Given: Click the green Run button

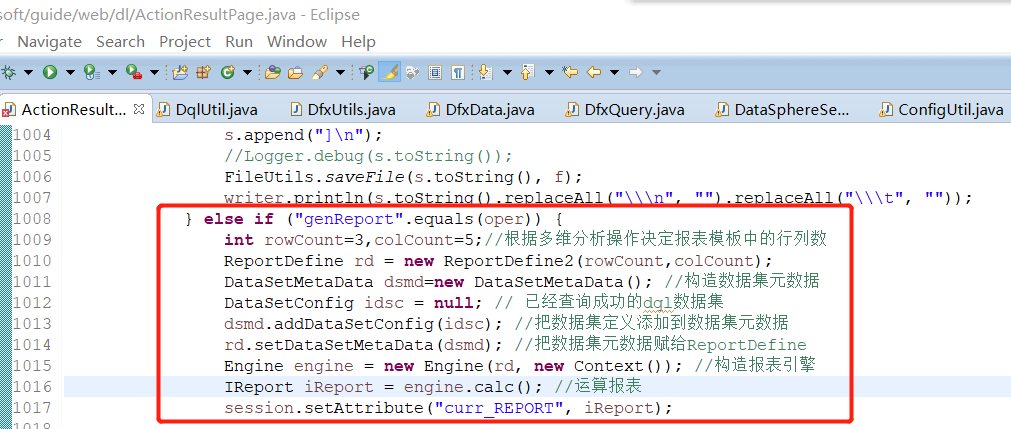Looking at the screenshot, I should 50,72.
